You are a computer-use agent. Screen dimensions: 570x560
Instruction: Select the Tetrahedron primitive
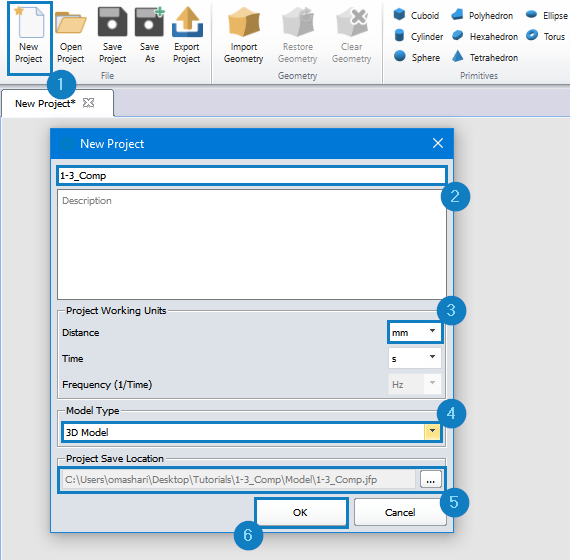click(485, 57)
